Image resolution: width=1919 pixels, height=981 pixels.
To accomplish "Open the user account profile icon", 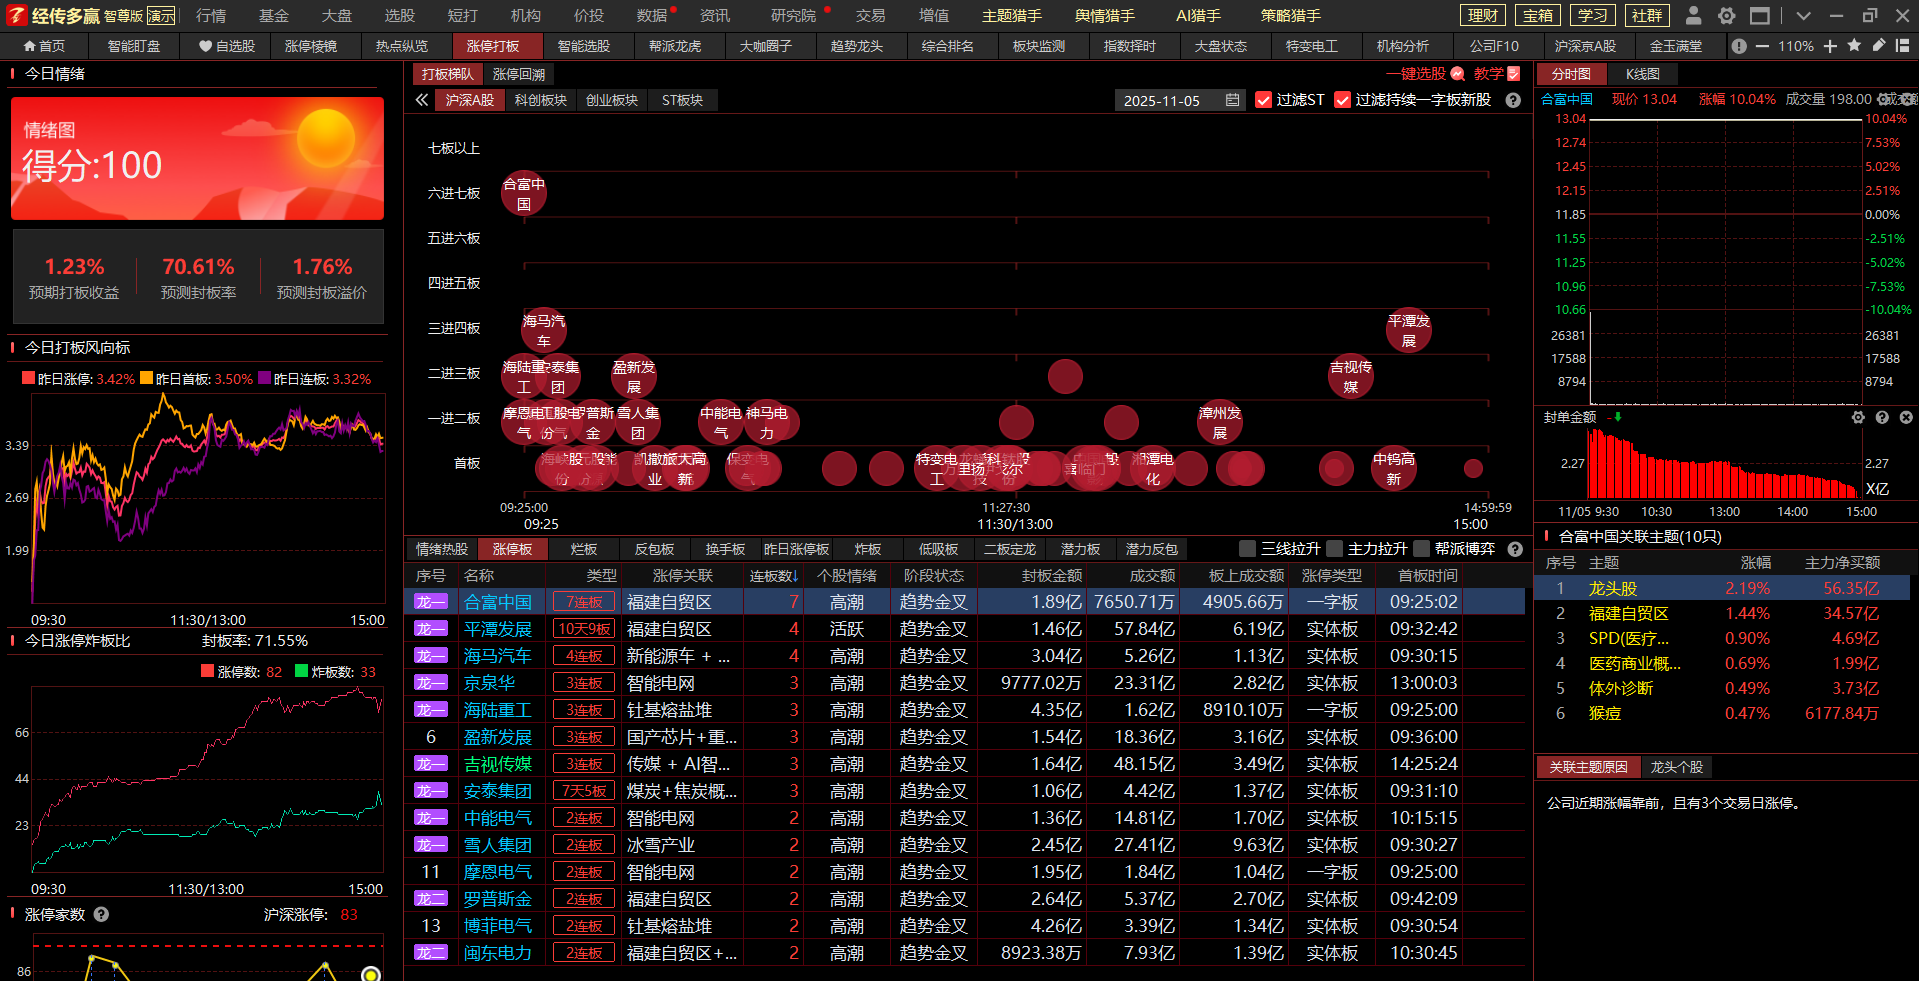I will 1693,15.
